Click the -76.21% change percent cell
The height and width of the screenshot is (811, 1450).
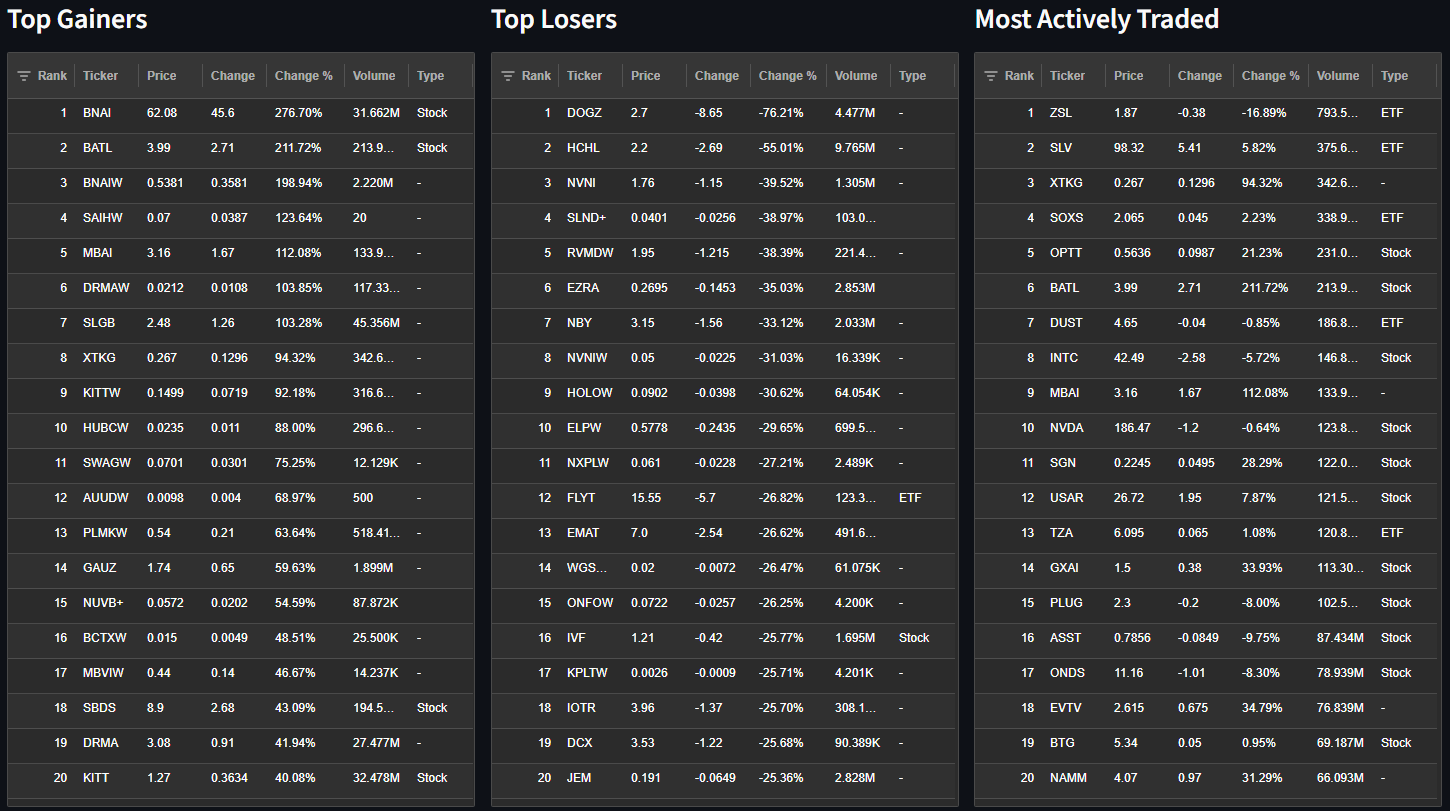[783, 113]
